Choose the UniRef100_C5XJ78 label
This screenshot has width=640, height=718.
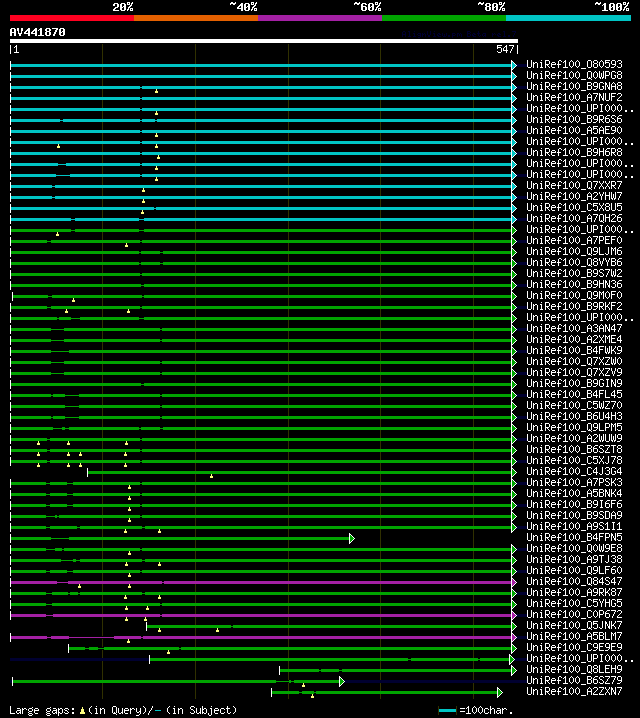[574, 460]
